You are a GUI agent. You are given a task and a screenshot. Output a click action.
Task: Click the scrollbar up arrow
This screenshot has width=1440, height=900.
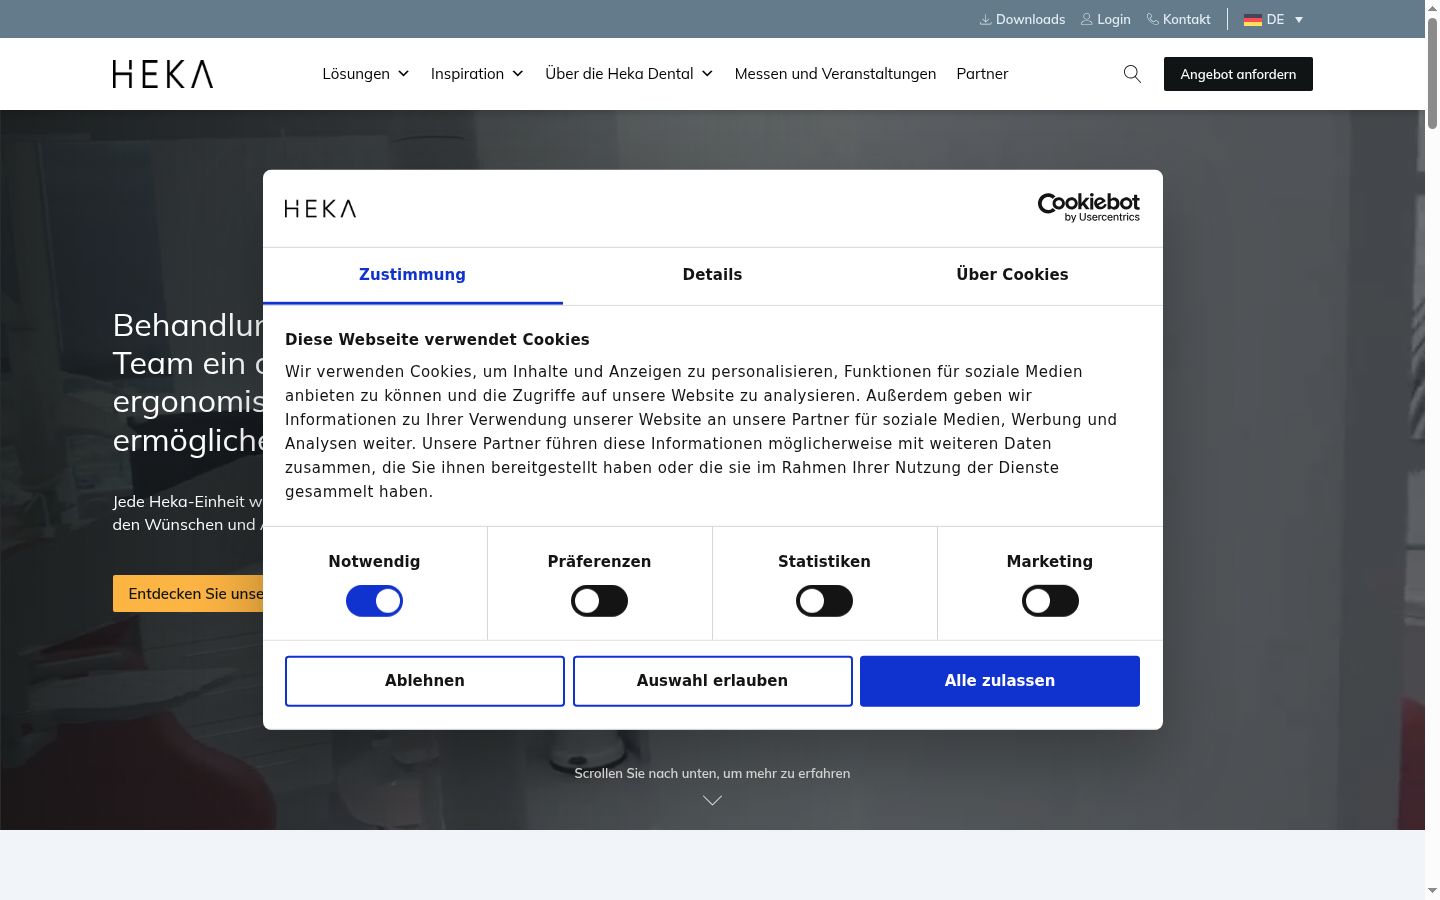[x=1432, y=7]
